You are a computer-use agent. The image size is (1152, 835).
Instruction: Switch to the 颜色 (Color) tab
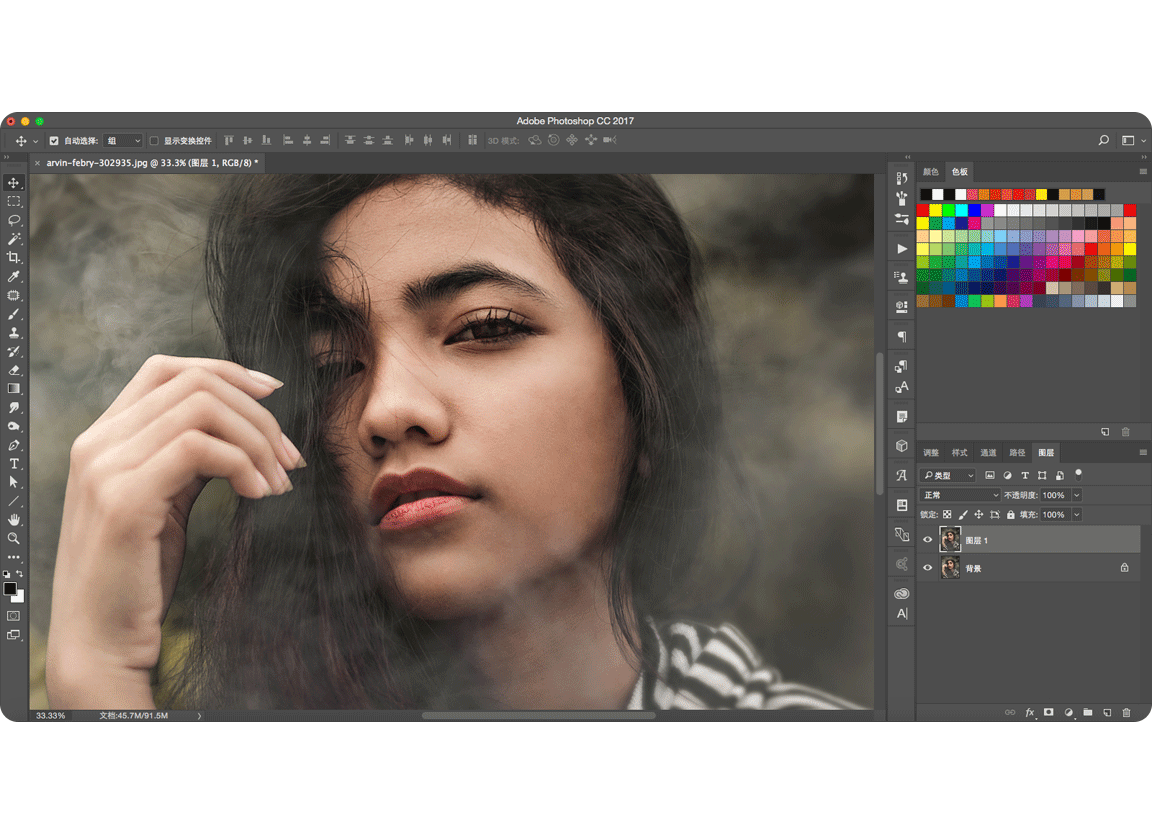[x=931, y=171]
